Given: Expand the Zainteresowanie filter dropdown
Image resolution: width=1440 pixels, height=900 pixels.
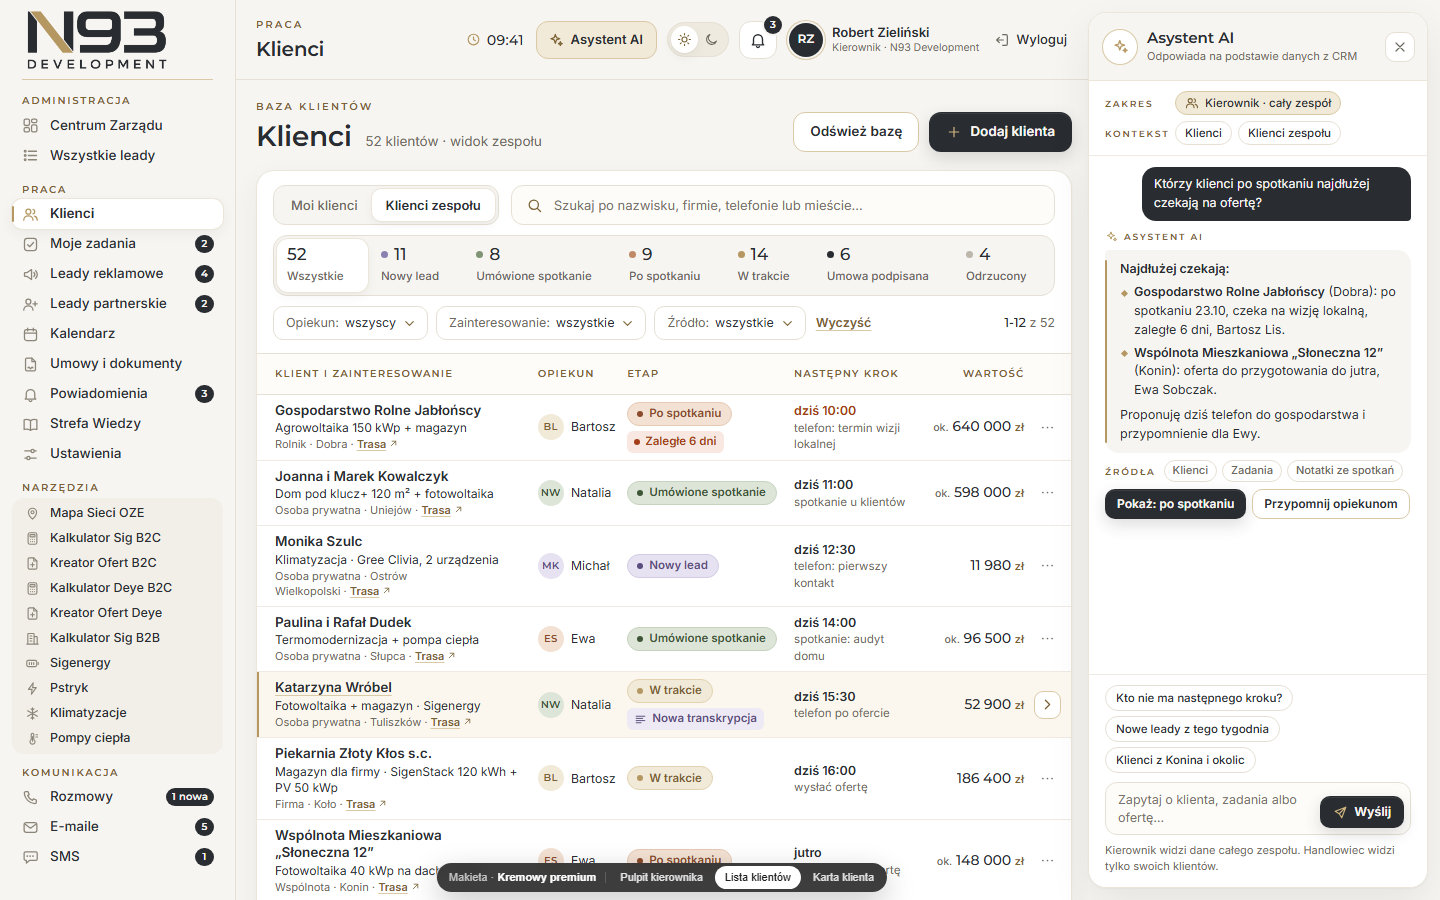Looking at the screenshot, I should [541, 323].
